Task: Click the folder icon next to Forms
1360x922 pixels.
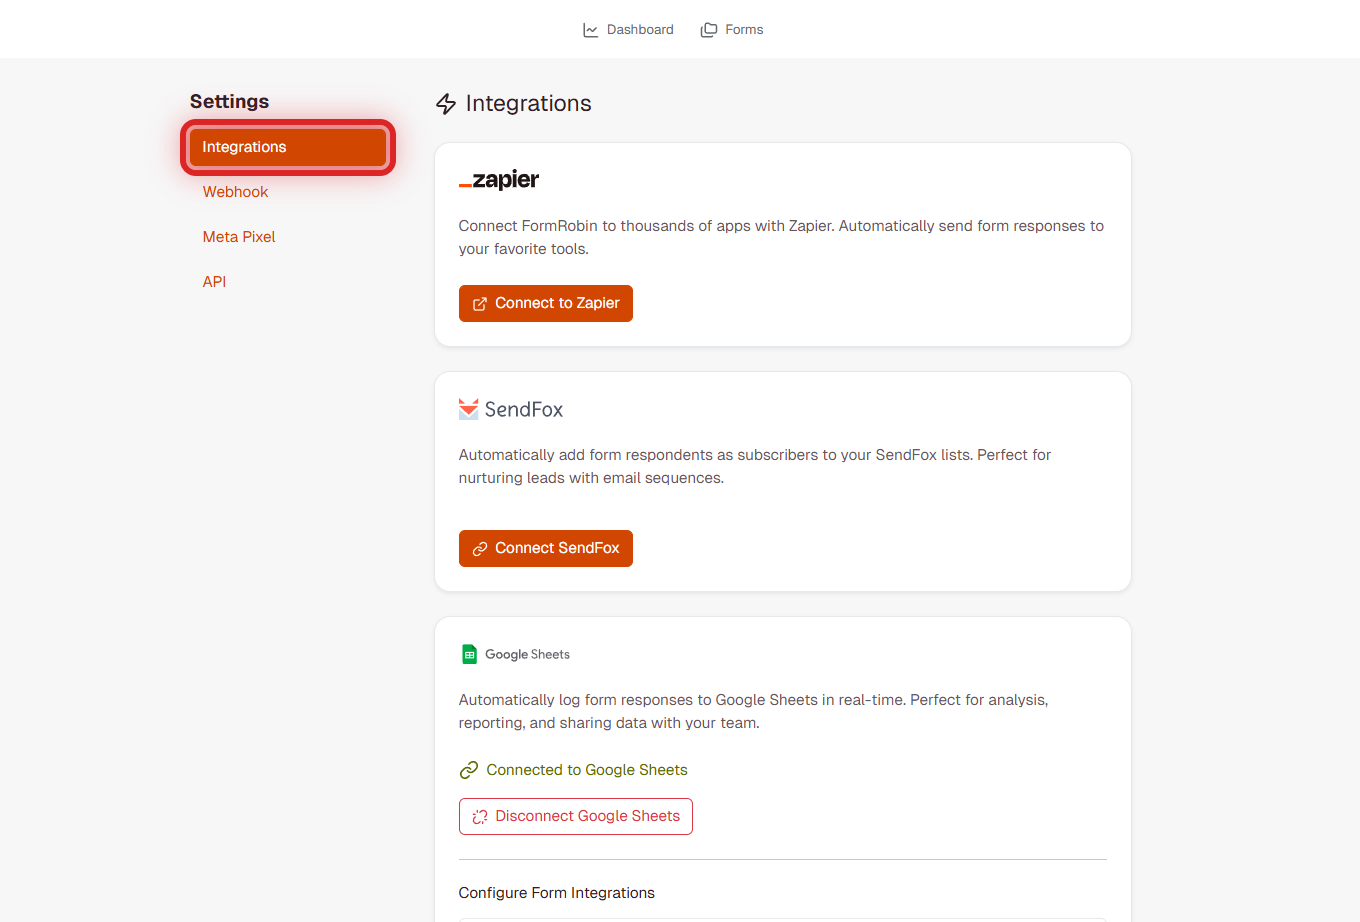Action: pyautogui.click(x=708, y=29)
